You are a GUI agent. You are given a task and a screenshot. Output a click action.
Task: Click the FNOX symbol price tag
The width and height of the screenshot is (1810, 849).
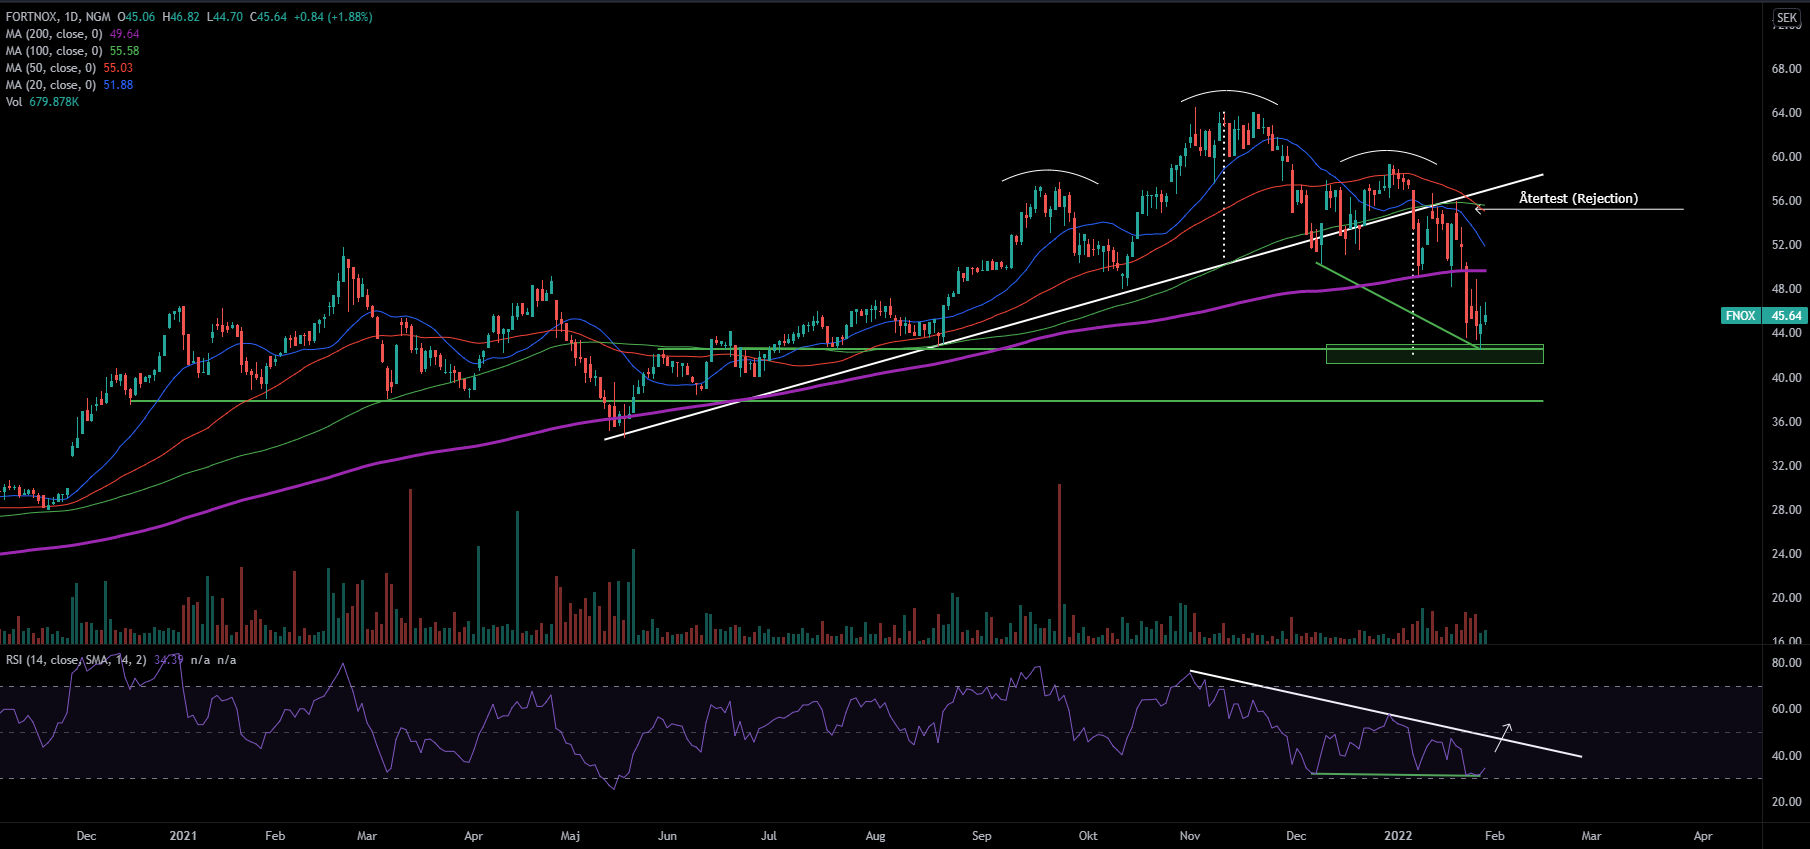tap(1740, 316)
